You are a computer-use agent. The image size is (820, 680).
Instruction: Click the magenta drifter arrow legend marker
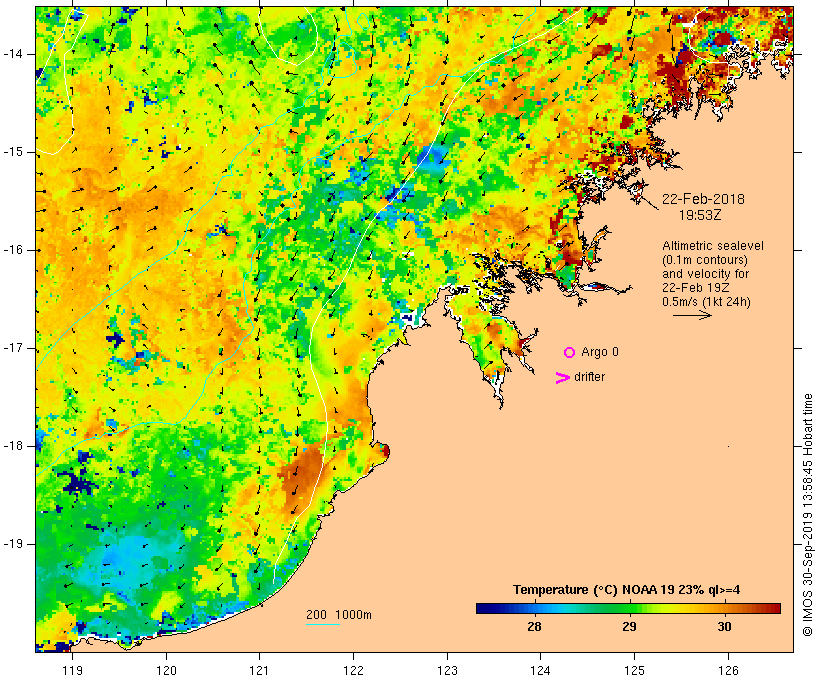coord(563,378)
